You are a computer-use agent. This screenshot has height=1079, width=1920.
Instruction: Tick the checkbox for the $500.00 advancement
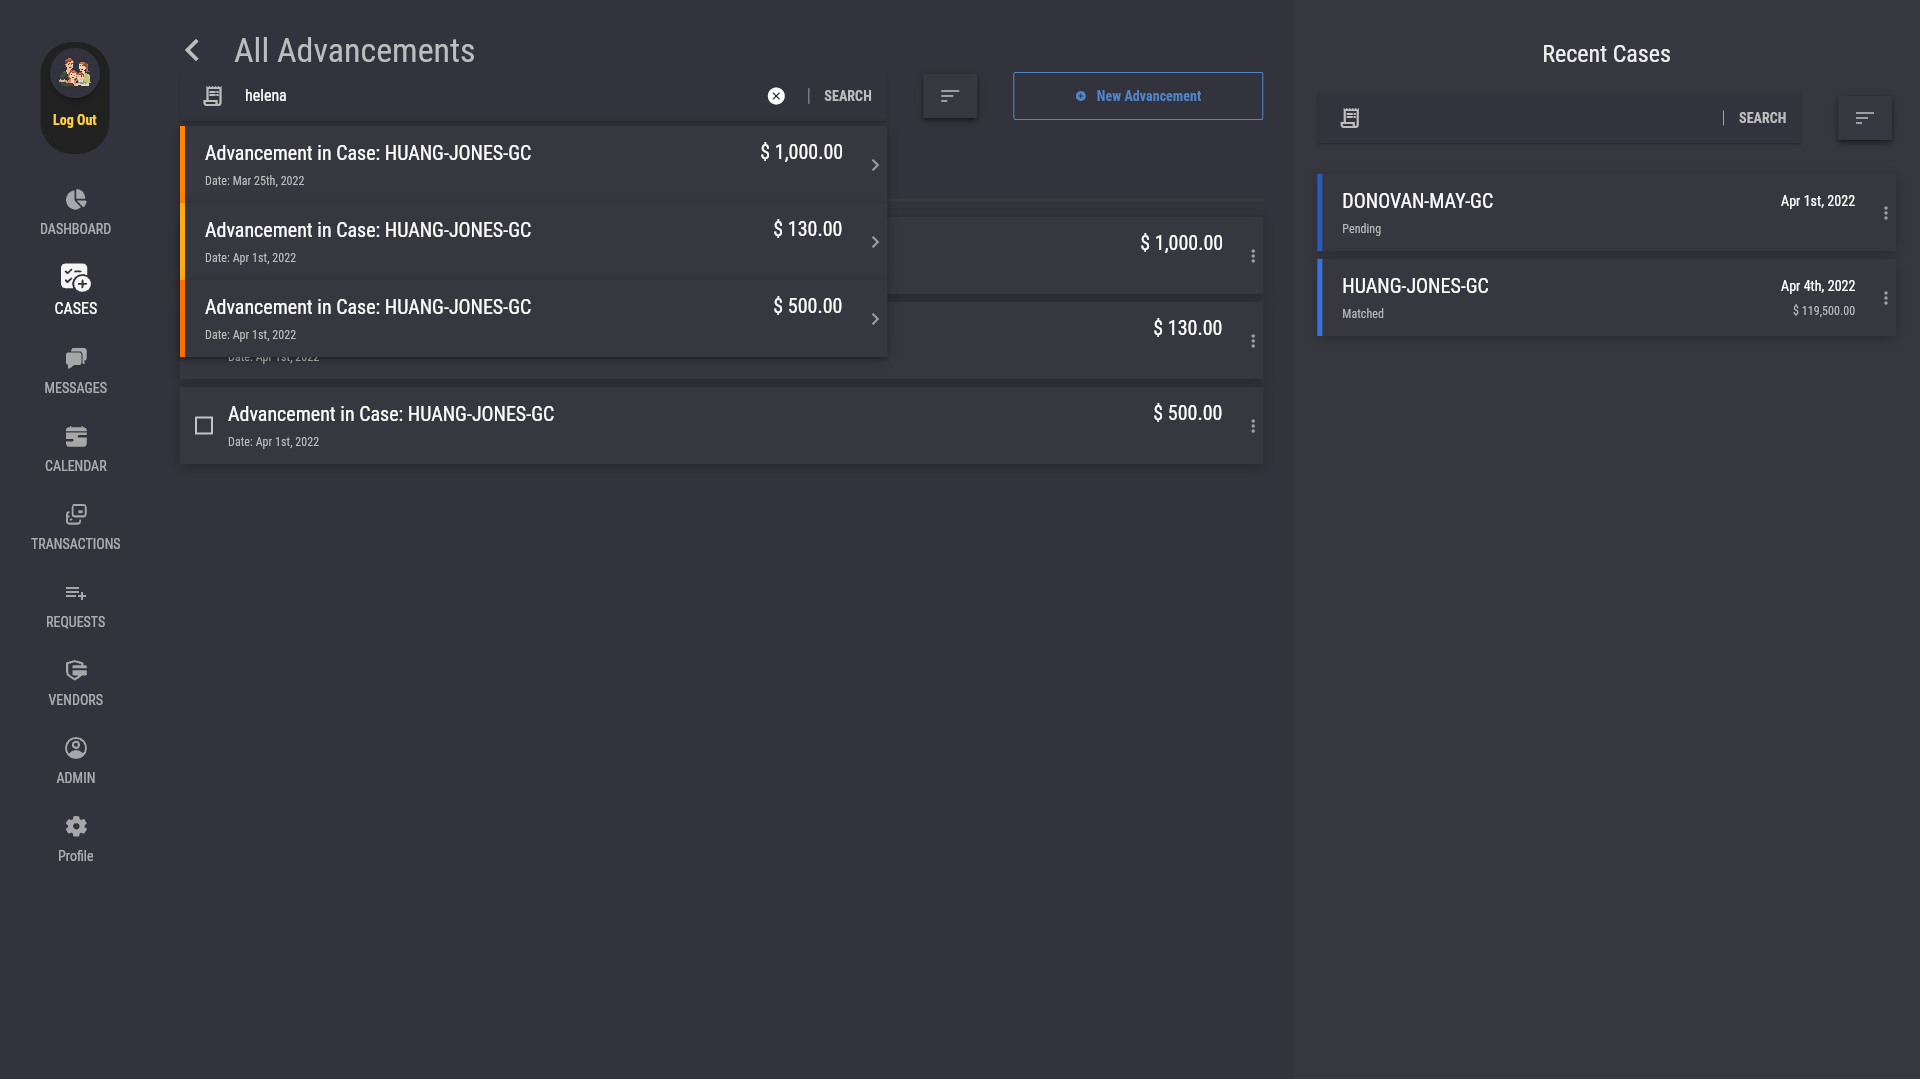204,426
